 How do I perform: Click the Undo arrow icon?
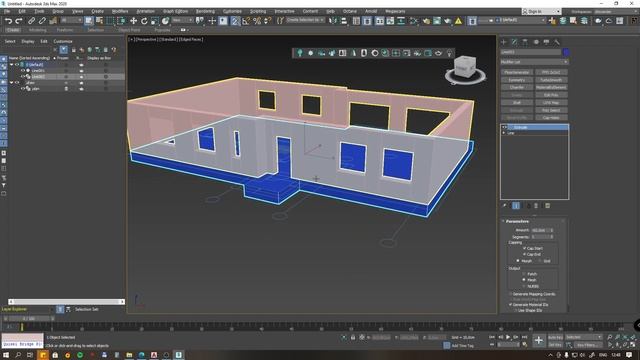point(9,20)
